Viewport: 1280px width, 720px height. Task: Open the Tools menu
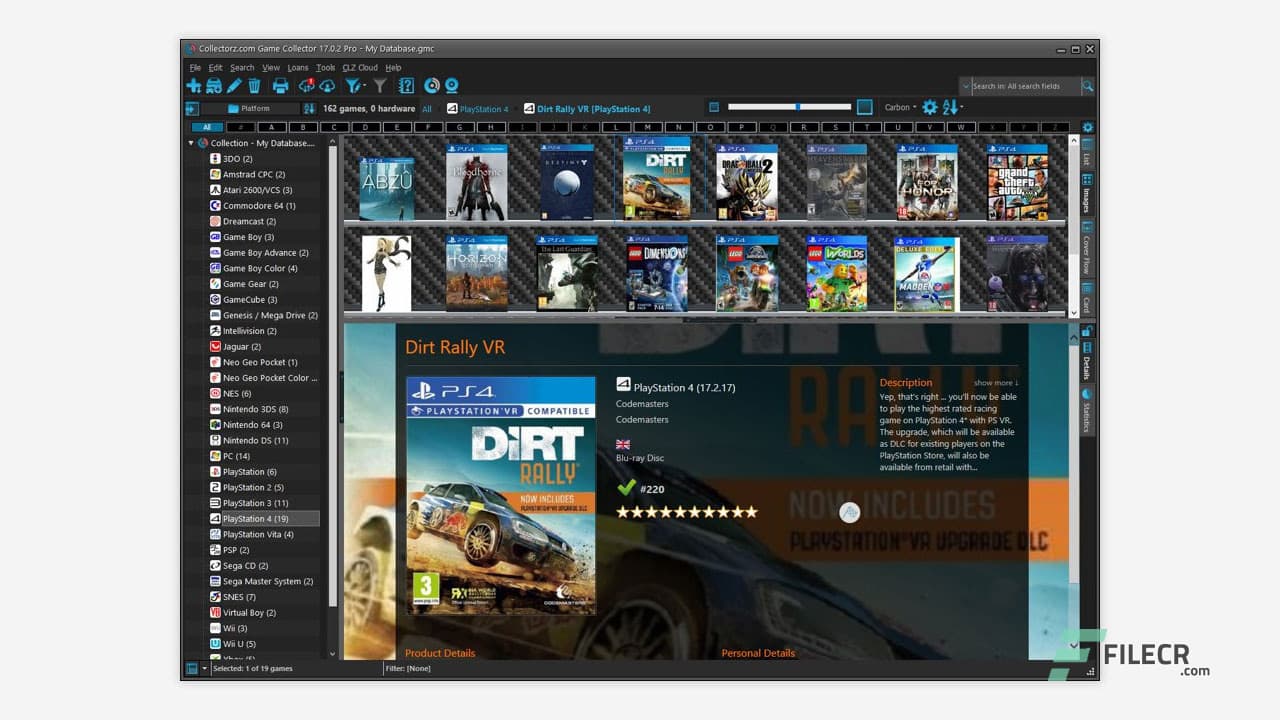[325, 67]
